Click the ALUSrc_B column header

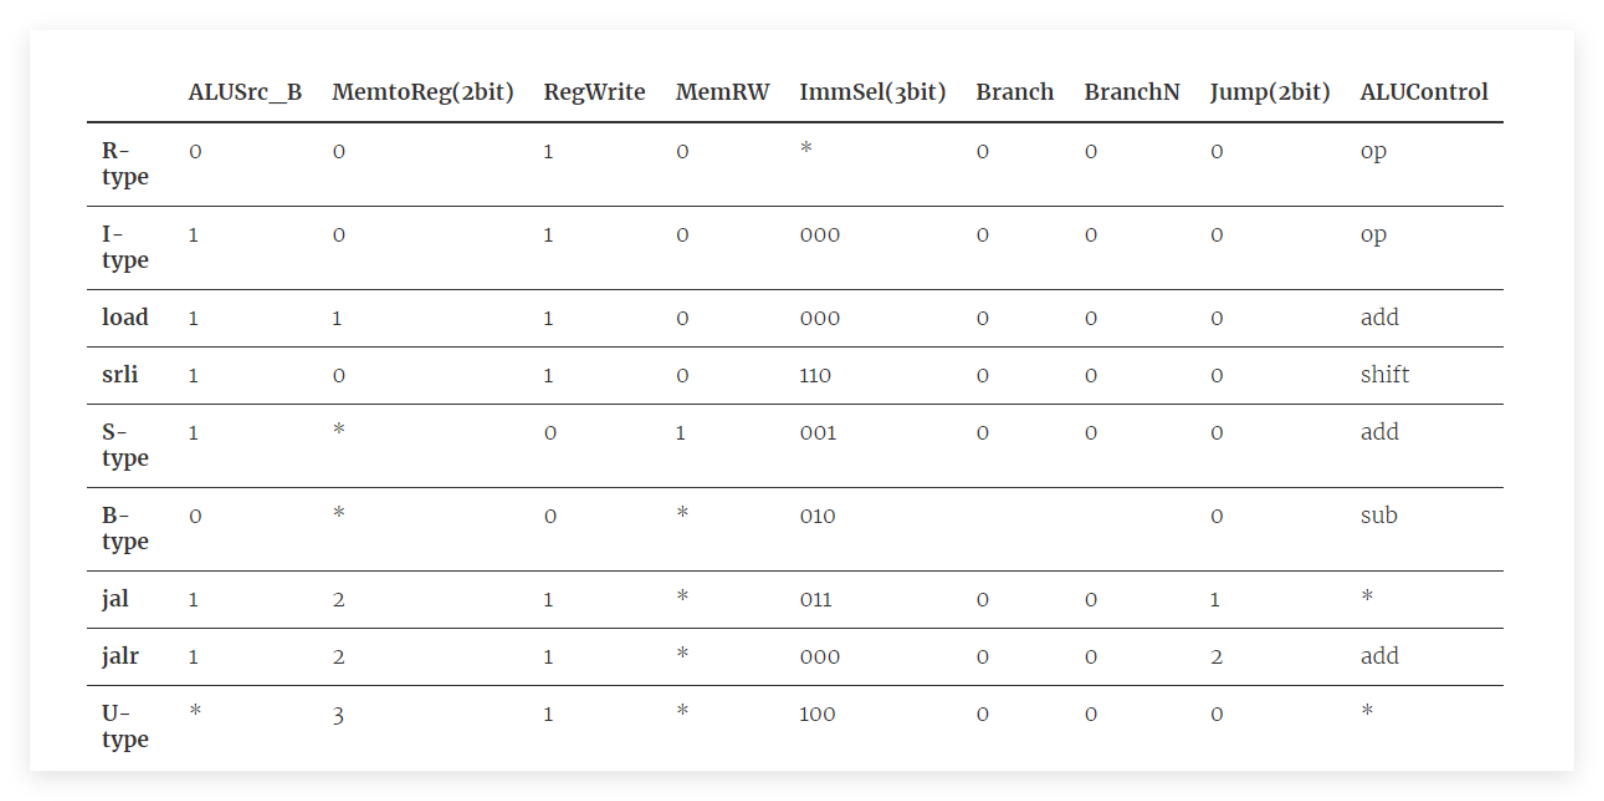pos(245,92)
